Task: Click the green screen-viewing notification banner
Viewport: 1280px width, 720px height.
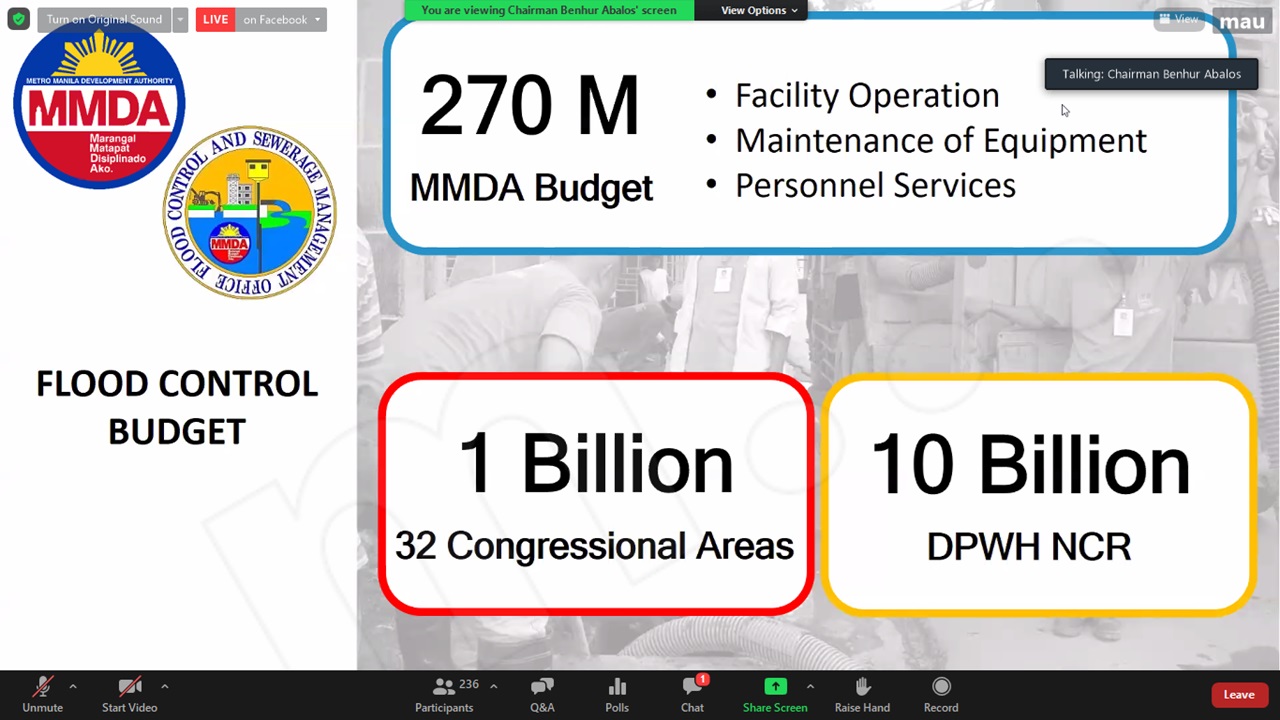Action: pyautogui.click(x=548, y=10)
